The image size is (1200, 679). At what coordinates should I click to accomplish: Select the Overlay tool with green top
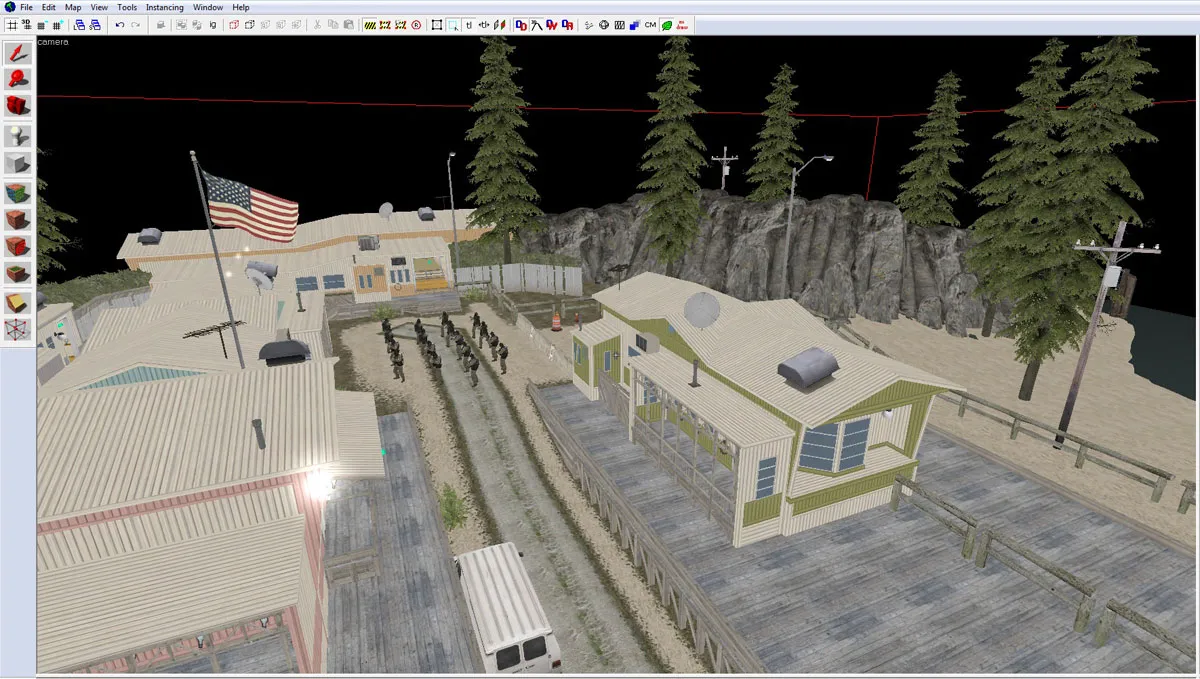tap(18, 273)
